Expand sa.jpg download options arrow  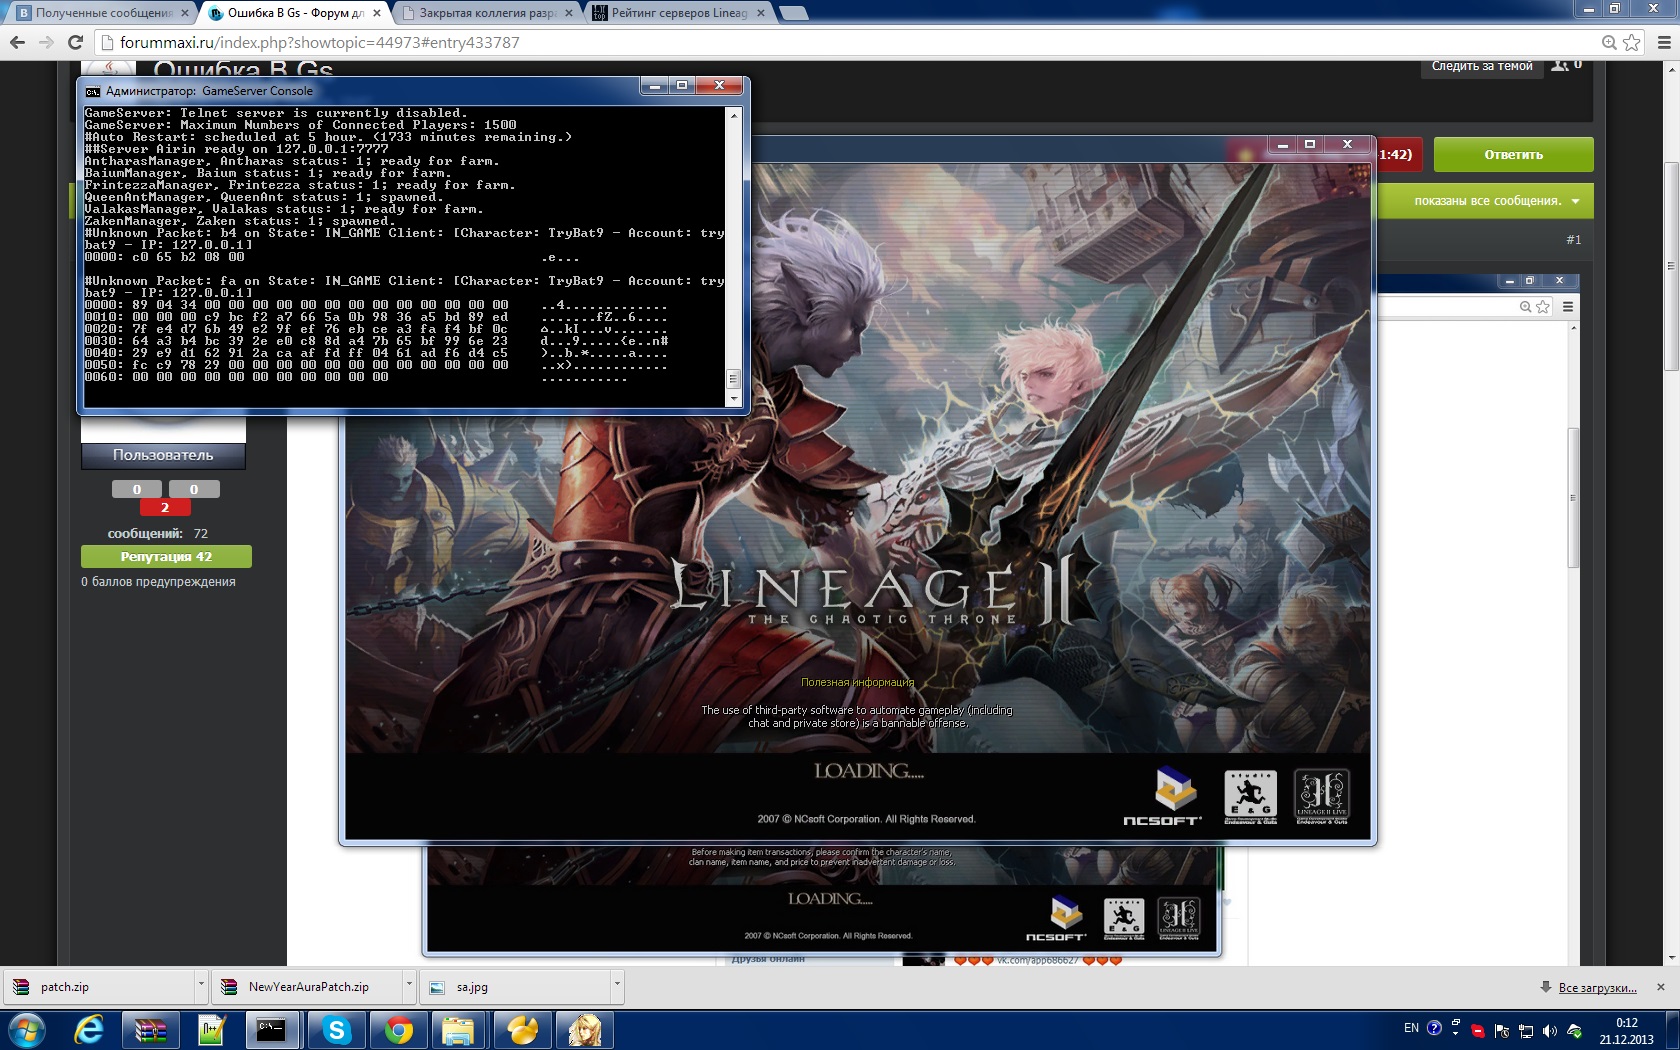click(617, 987)
